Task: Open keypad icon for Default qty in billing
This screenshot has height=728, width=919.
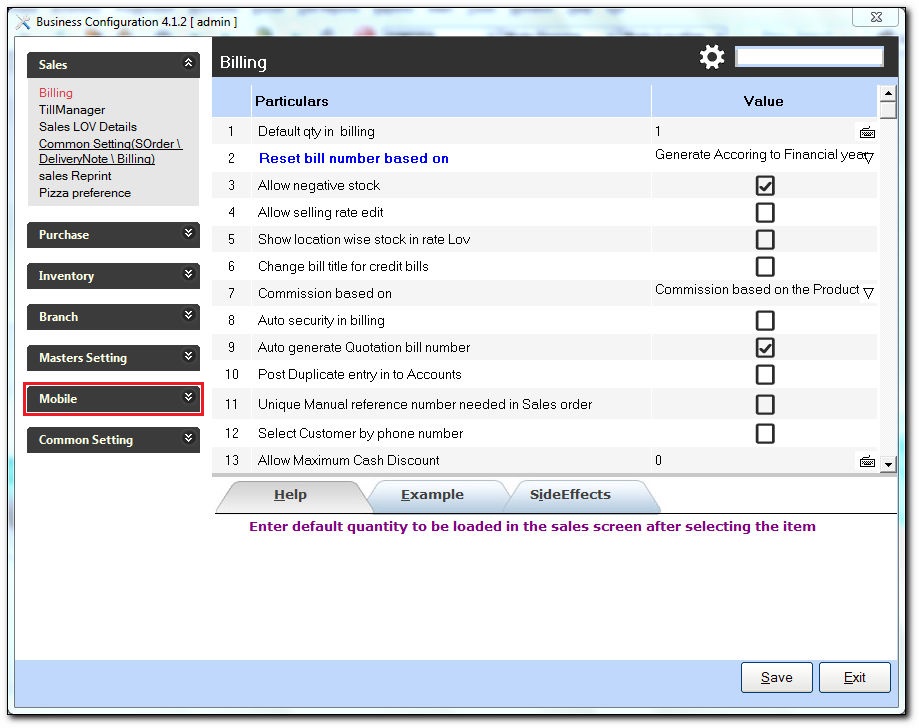Action: pos(867,132)
